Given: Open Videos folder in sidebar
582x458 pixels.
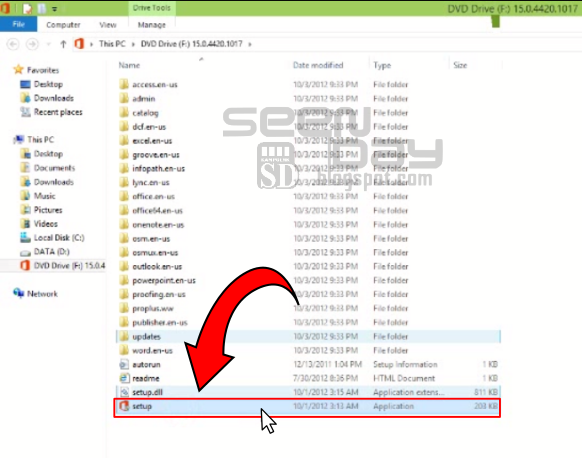Looking at the screenshot, I should (46, 224).
